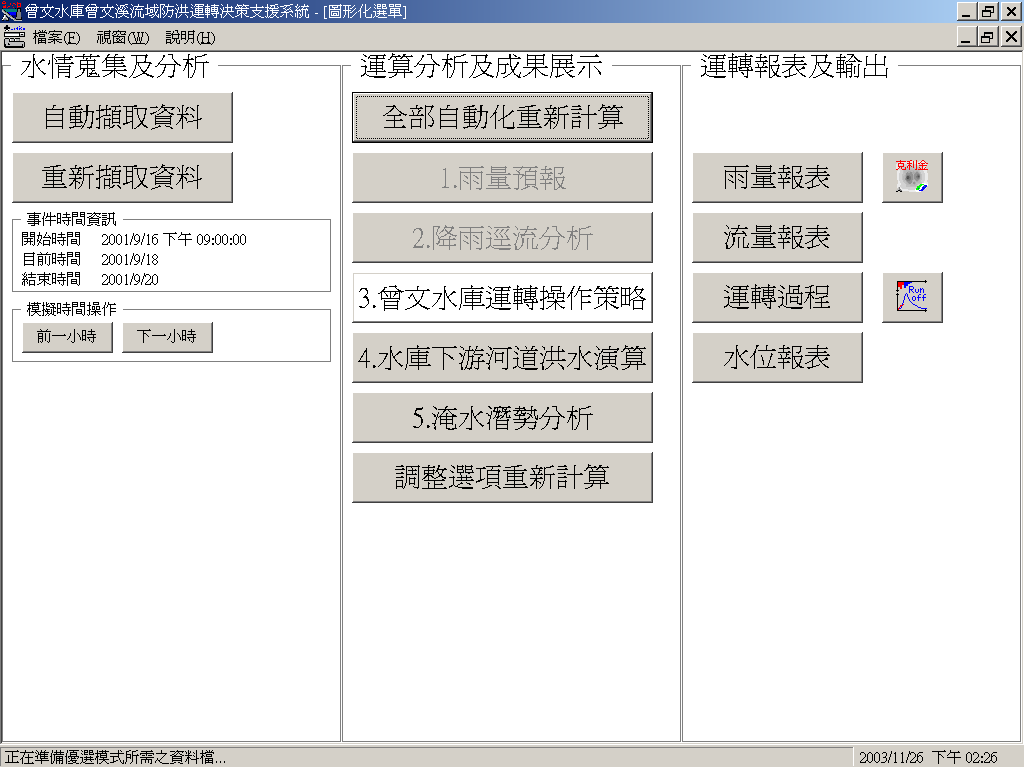This screenshot has width=1024, height=768.
Task: Click the 克利金 kriging icon button
Action: (912, 177)
